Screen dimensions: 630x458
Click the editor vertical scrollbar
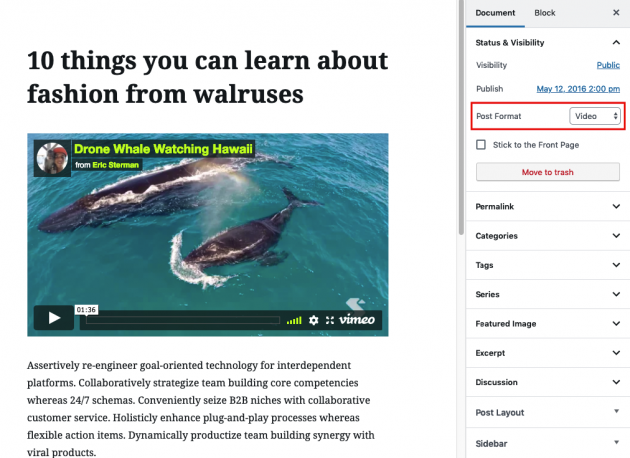coord(461,117)
